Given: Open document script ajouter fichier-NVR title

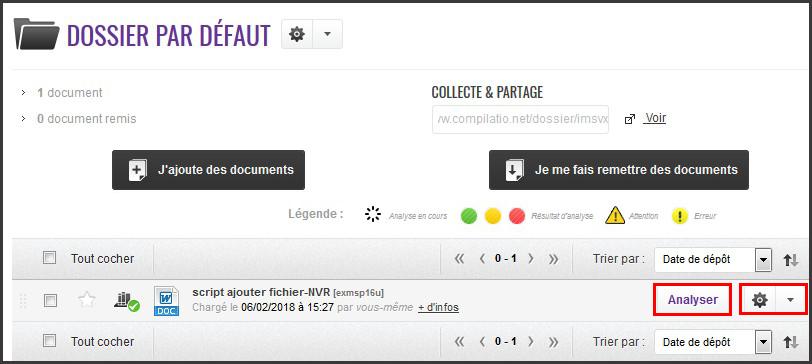Looking at the screenshot, I should (x=262, y=292).
